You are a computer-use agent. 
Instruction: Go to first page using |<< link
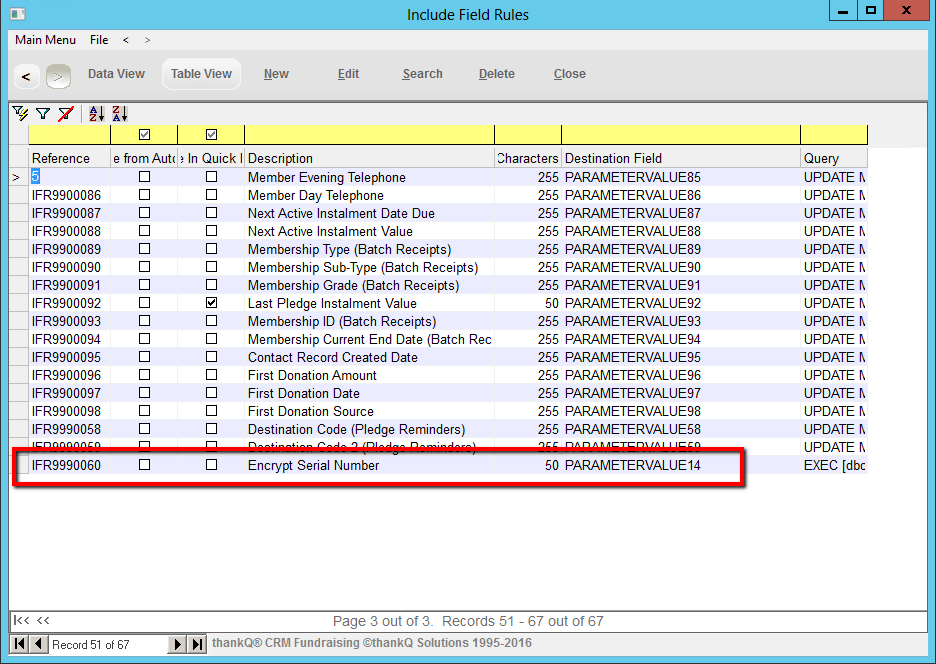(x=20, y=621)
